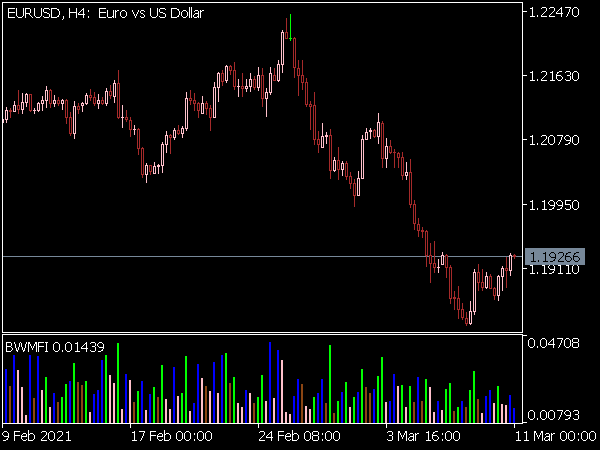Select the BWMFI 0.01439 indicator label
The image size is (600, 450).
click(55, 347)
